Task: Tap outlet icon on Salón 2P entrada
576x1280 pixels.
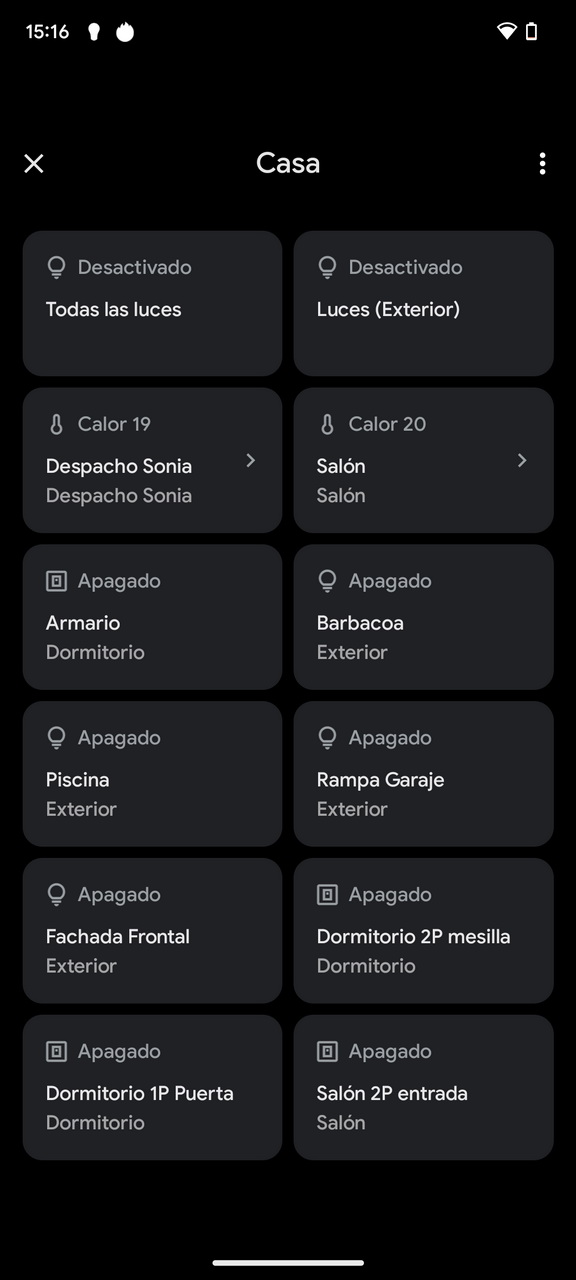Action: click(327, 1052)
